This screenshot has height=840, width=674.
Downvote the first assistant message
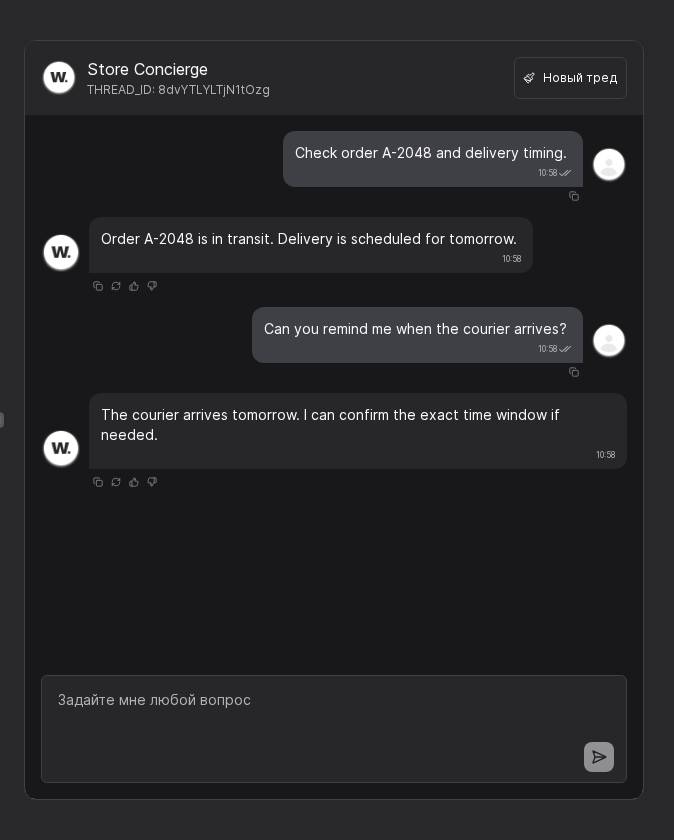pyautogui.click(x=152, y=286)
